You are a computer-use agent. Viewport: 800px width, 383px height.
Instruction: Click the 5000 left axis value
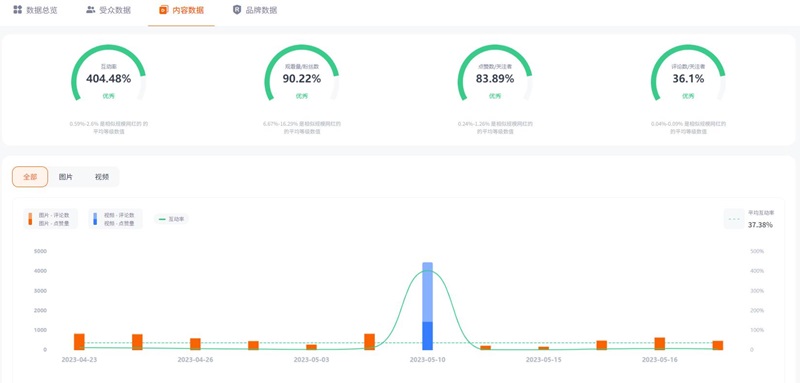pyautogui.click(x=40, y=251)
